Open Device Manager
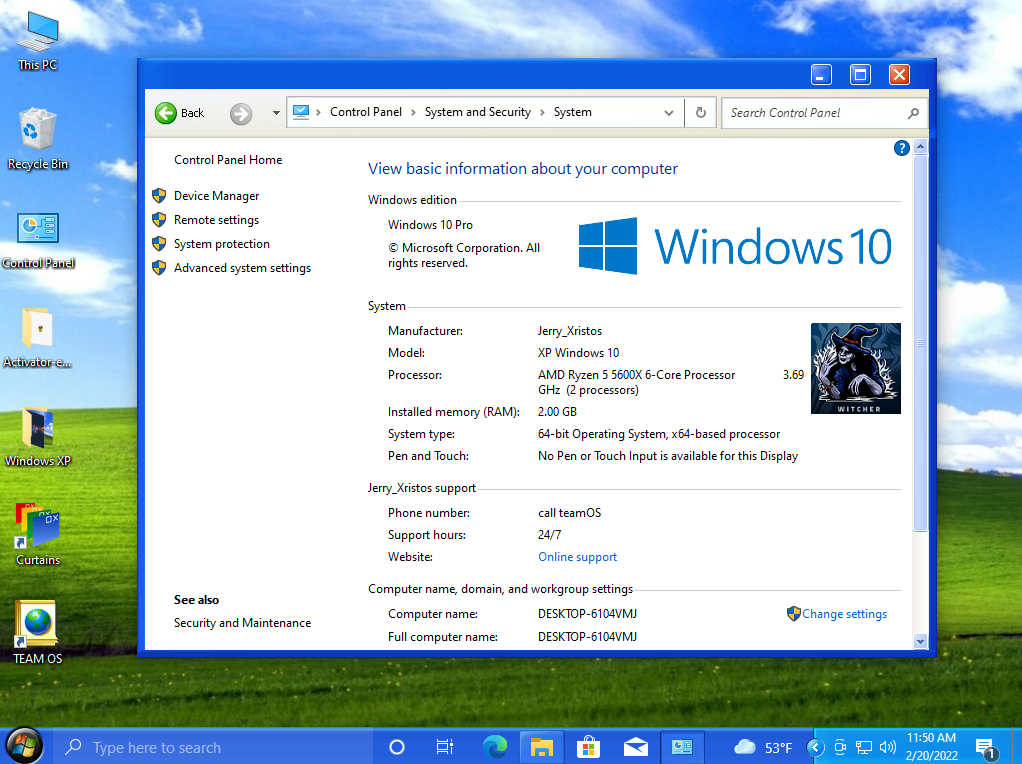The image size is (1022, 764). (x=216, y=196)
